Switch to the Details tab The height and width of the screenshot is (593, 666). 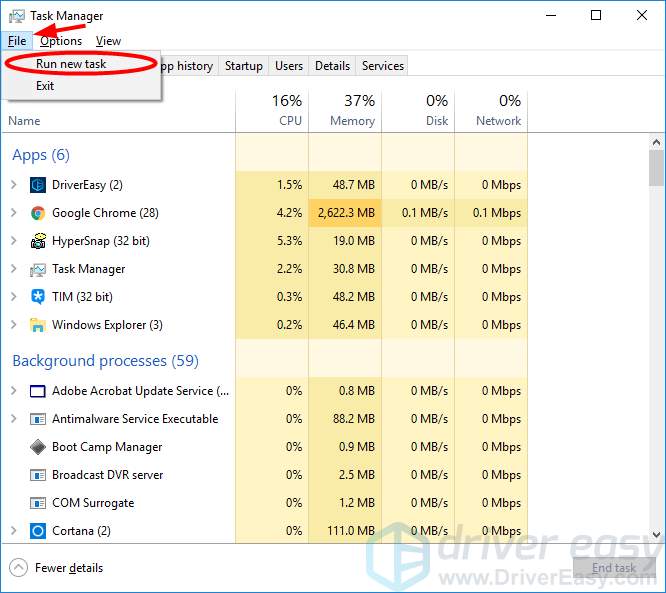tap(332, 66)
